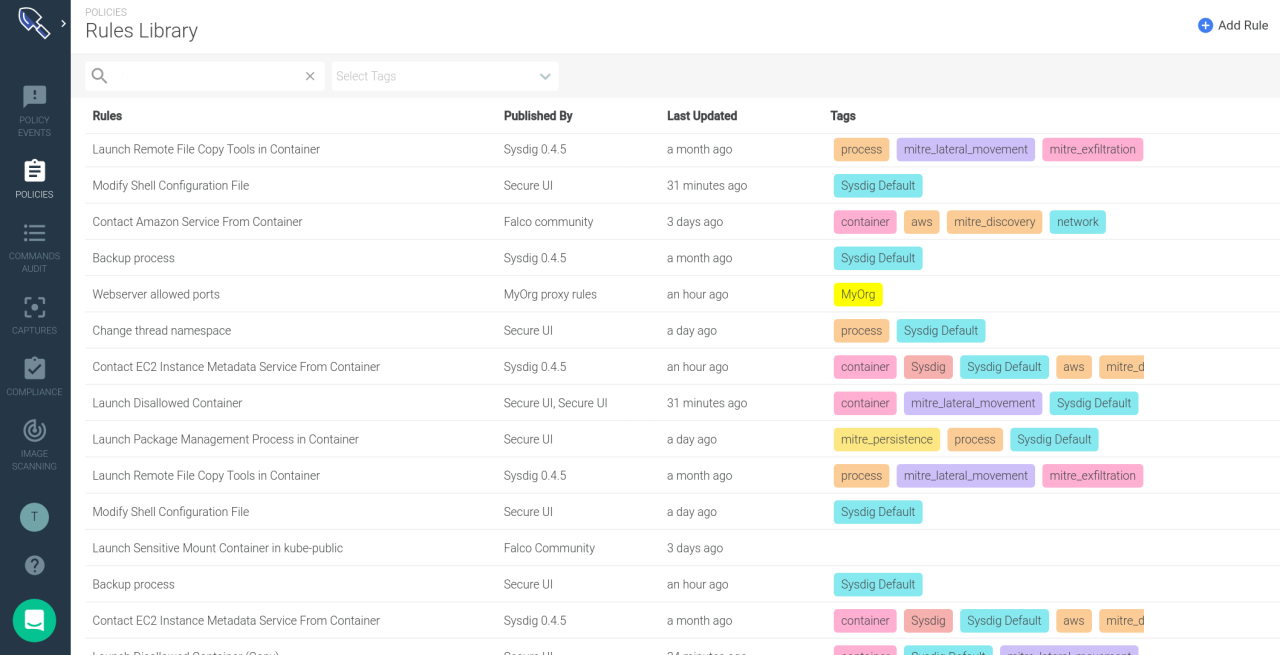Open the green chat support bubble
Image resolution: width=1280 pixels, height=655 pixels.
click(x=34, y=621)
